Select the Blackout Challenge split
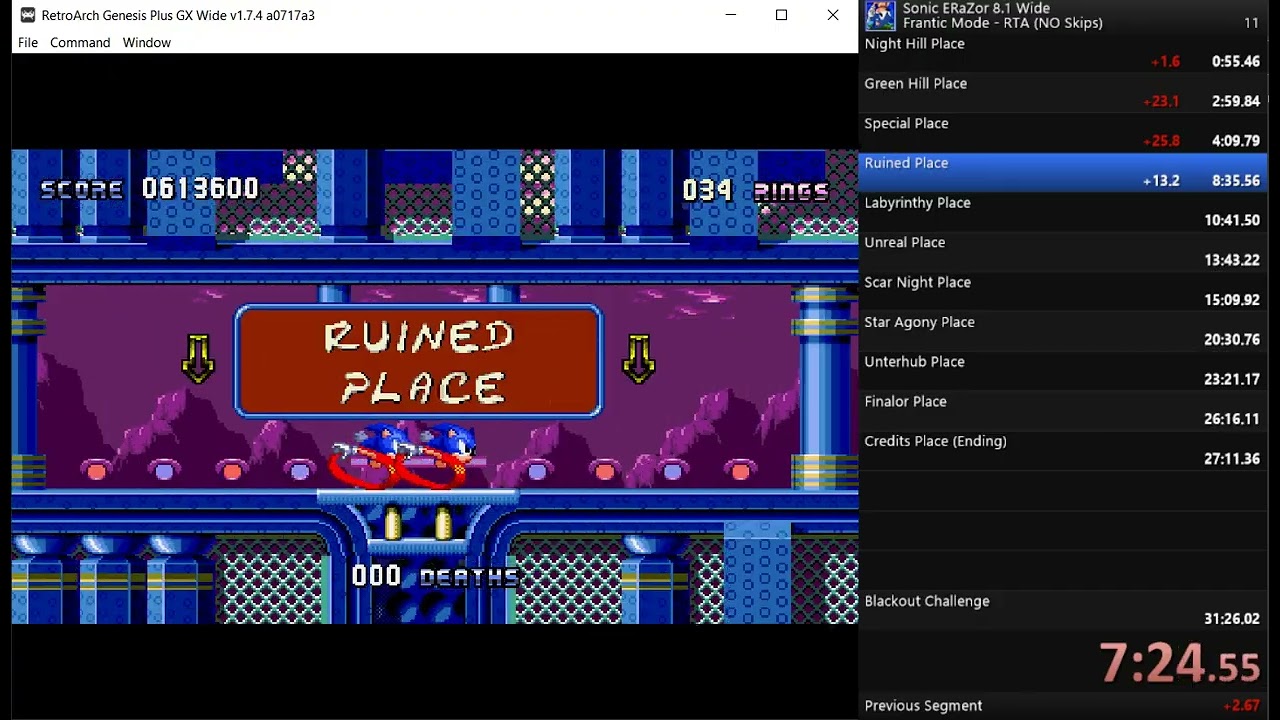This screenshot has height=720, width=1280. click(x=1062, y=610)
